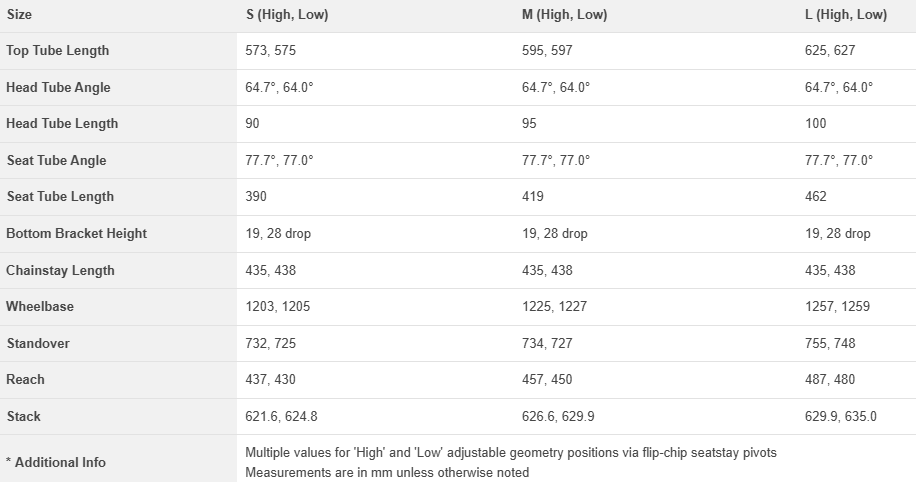Select the M (High, Low) column header
This screenshot has height=482, width=916.
pos(564,15)
